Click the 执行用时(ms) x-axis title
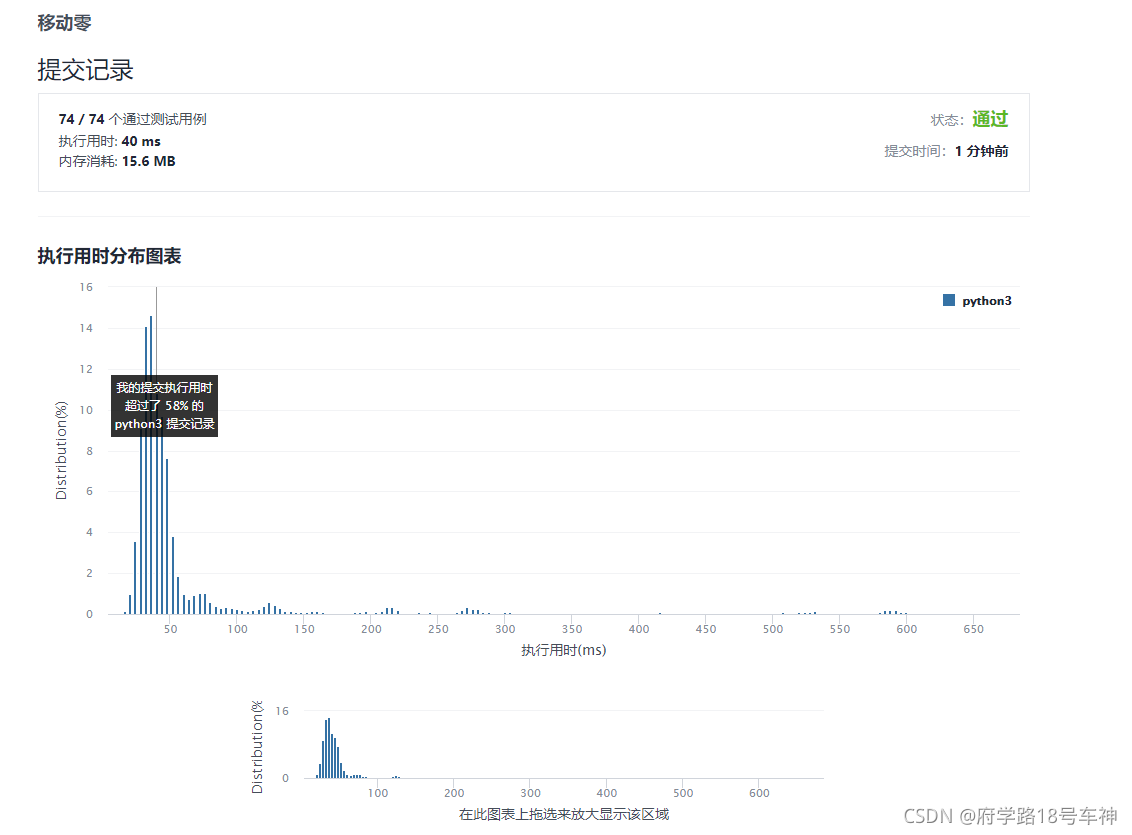Screen dimensions: 1132x835 pyautogui.click(x=564, y=650)
